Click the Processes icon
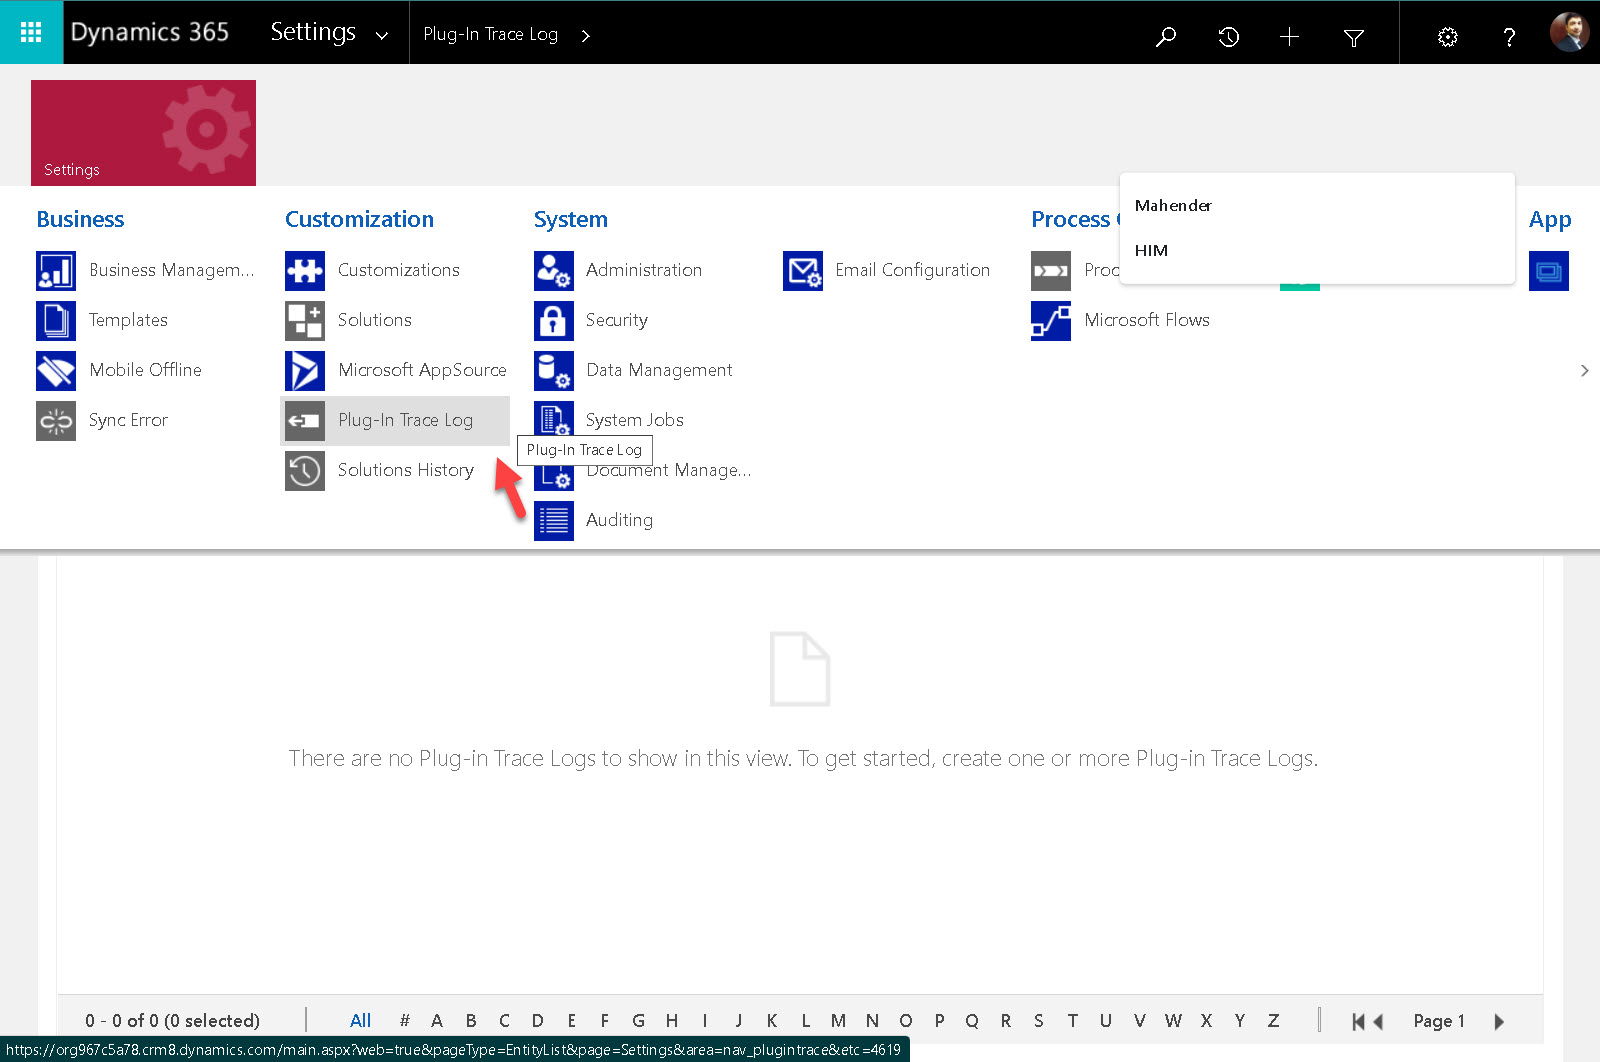The height and width of the screenshot is (1062, 1600). 1051,271
